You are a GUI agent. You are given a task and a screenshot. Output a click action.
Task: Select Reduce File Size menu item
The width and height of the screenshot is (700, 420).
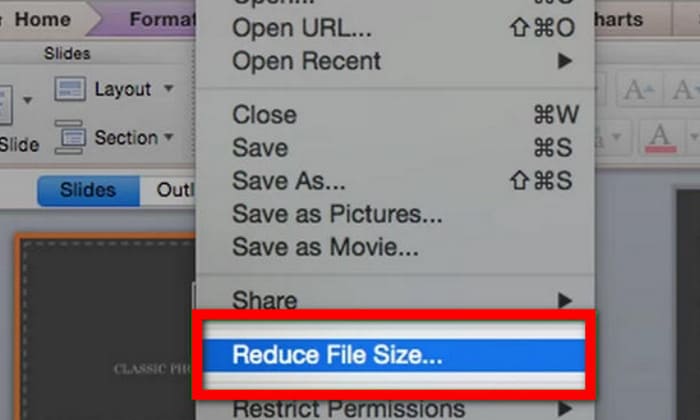[395, 355]
